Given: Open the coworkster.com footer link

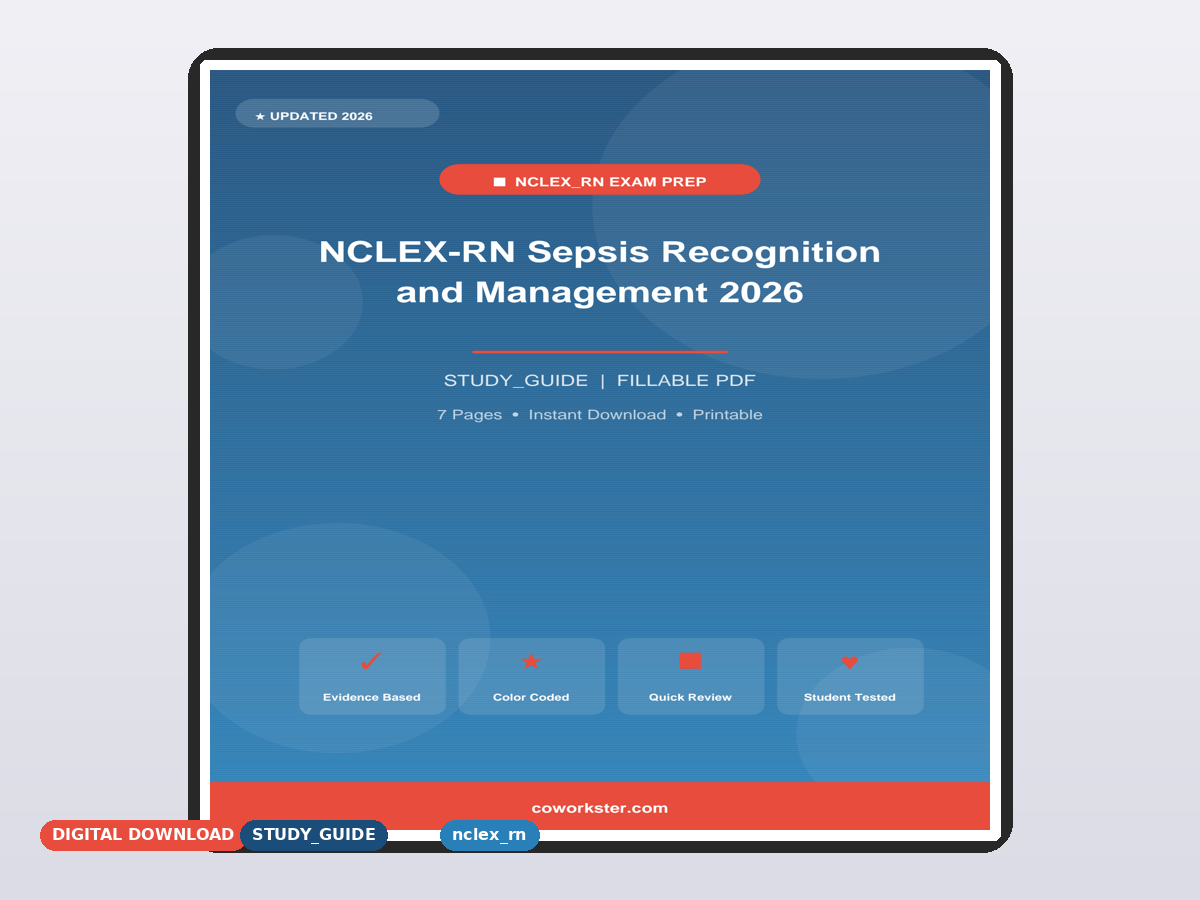Looking at the screenshot, I should 600,808.
